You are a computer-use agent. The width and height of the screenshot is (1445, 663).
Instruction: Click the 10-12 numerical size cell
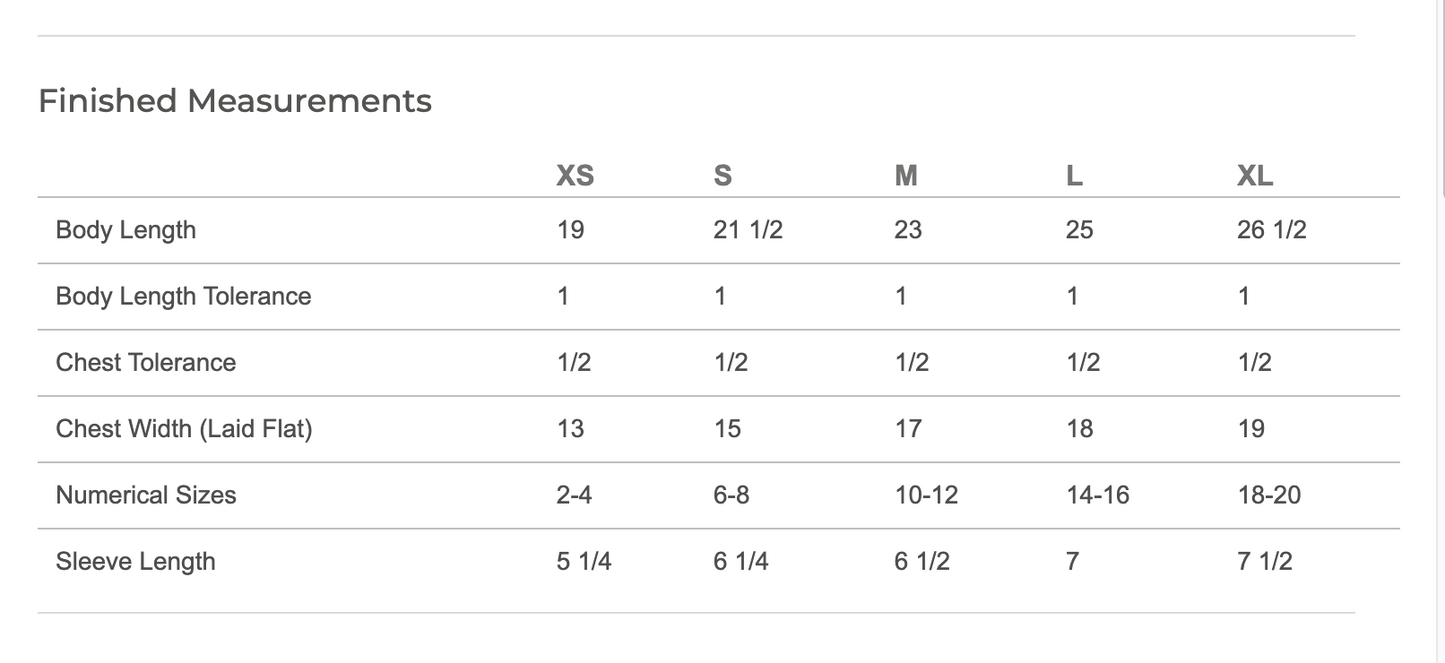pos(926,495)
